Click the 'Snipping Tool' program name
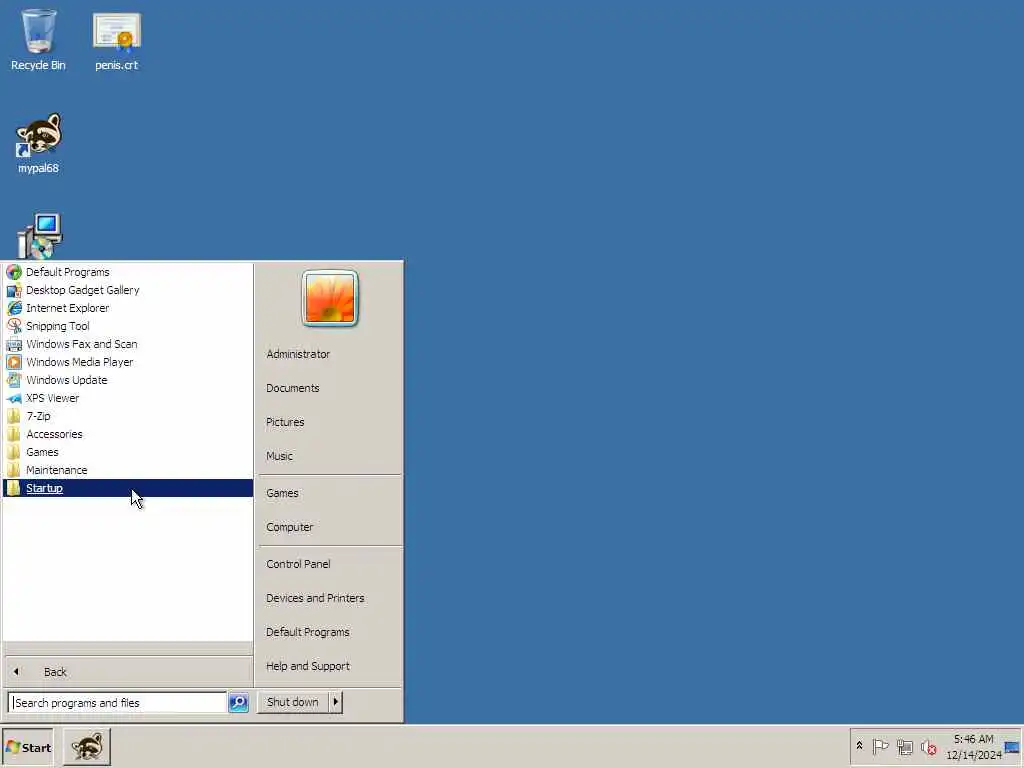 pyautogui.click(x=57, y=326)
